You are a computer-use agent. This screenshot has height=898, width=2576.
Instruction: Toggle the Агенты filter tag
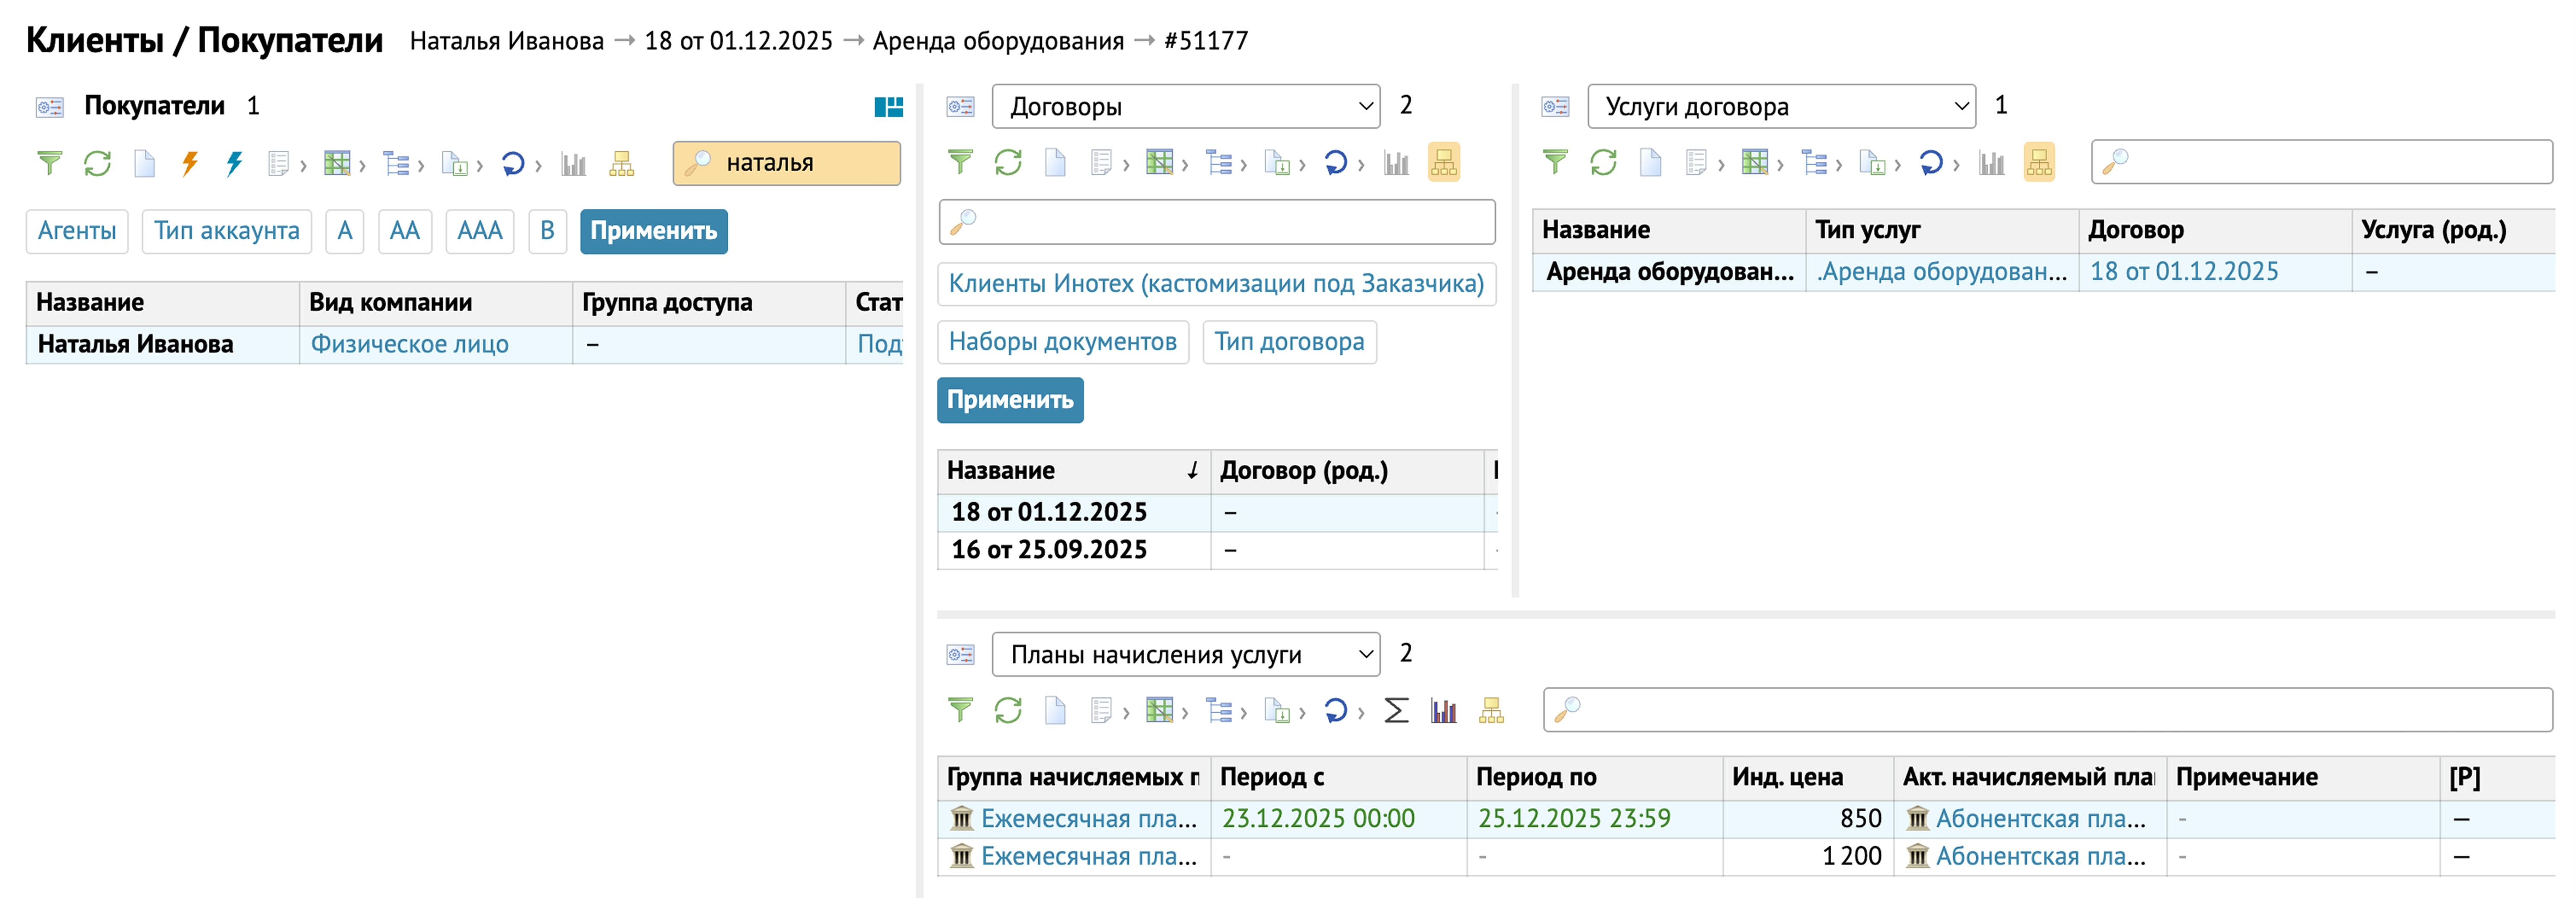[x=77, y=231]
